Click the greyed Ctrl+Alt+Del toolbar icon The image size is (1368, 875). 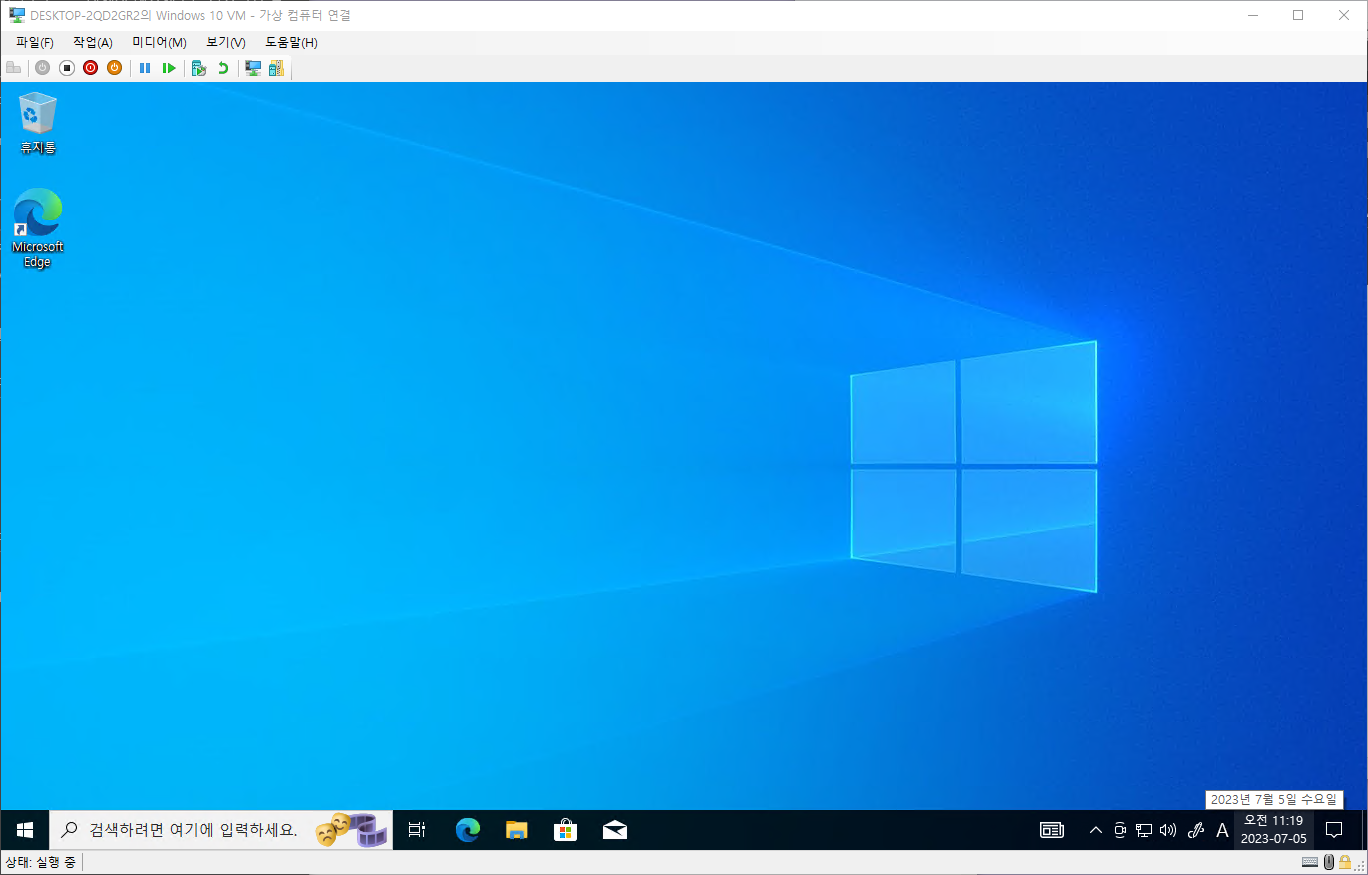13,68
